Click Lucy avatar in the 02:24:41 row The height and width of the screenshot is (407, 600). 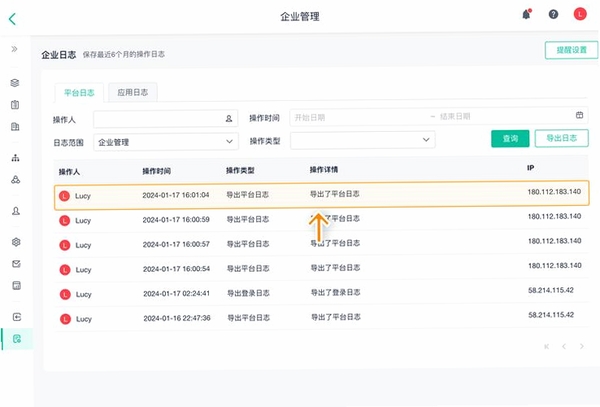(65, 294)
